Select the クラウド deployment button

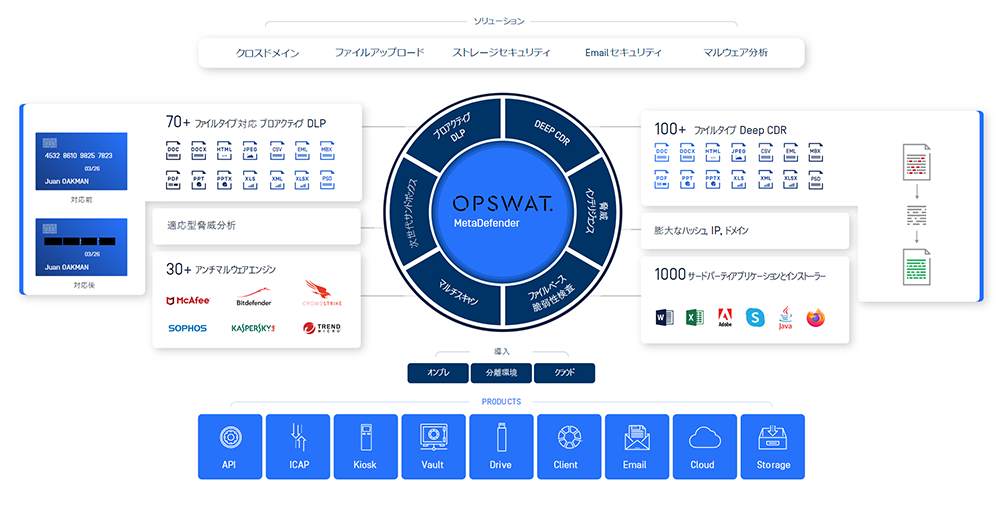click(x=564, y=373)
